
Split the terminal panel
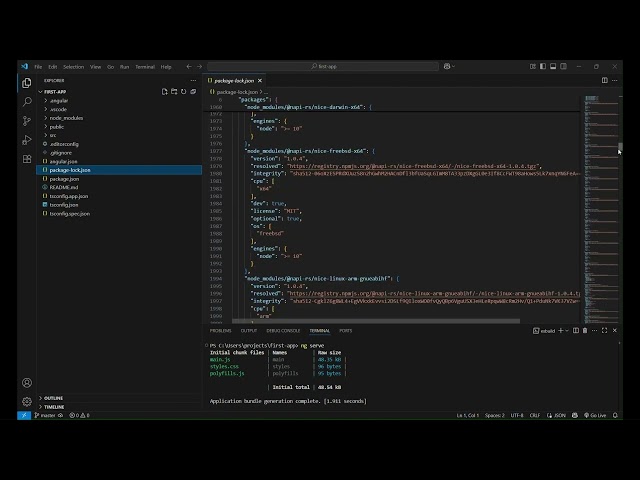[x=576, y=331]
